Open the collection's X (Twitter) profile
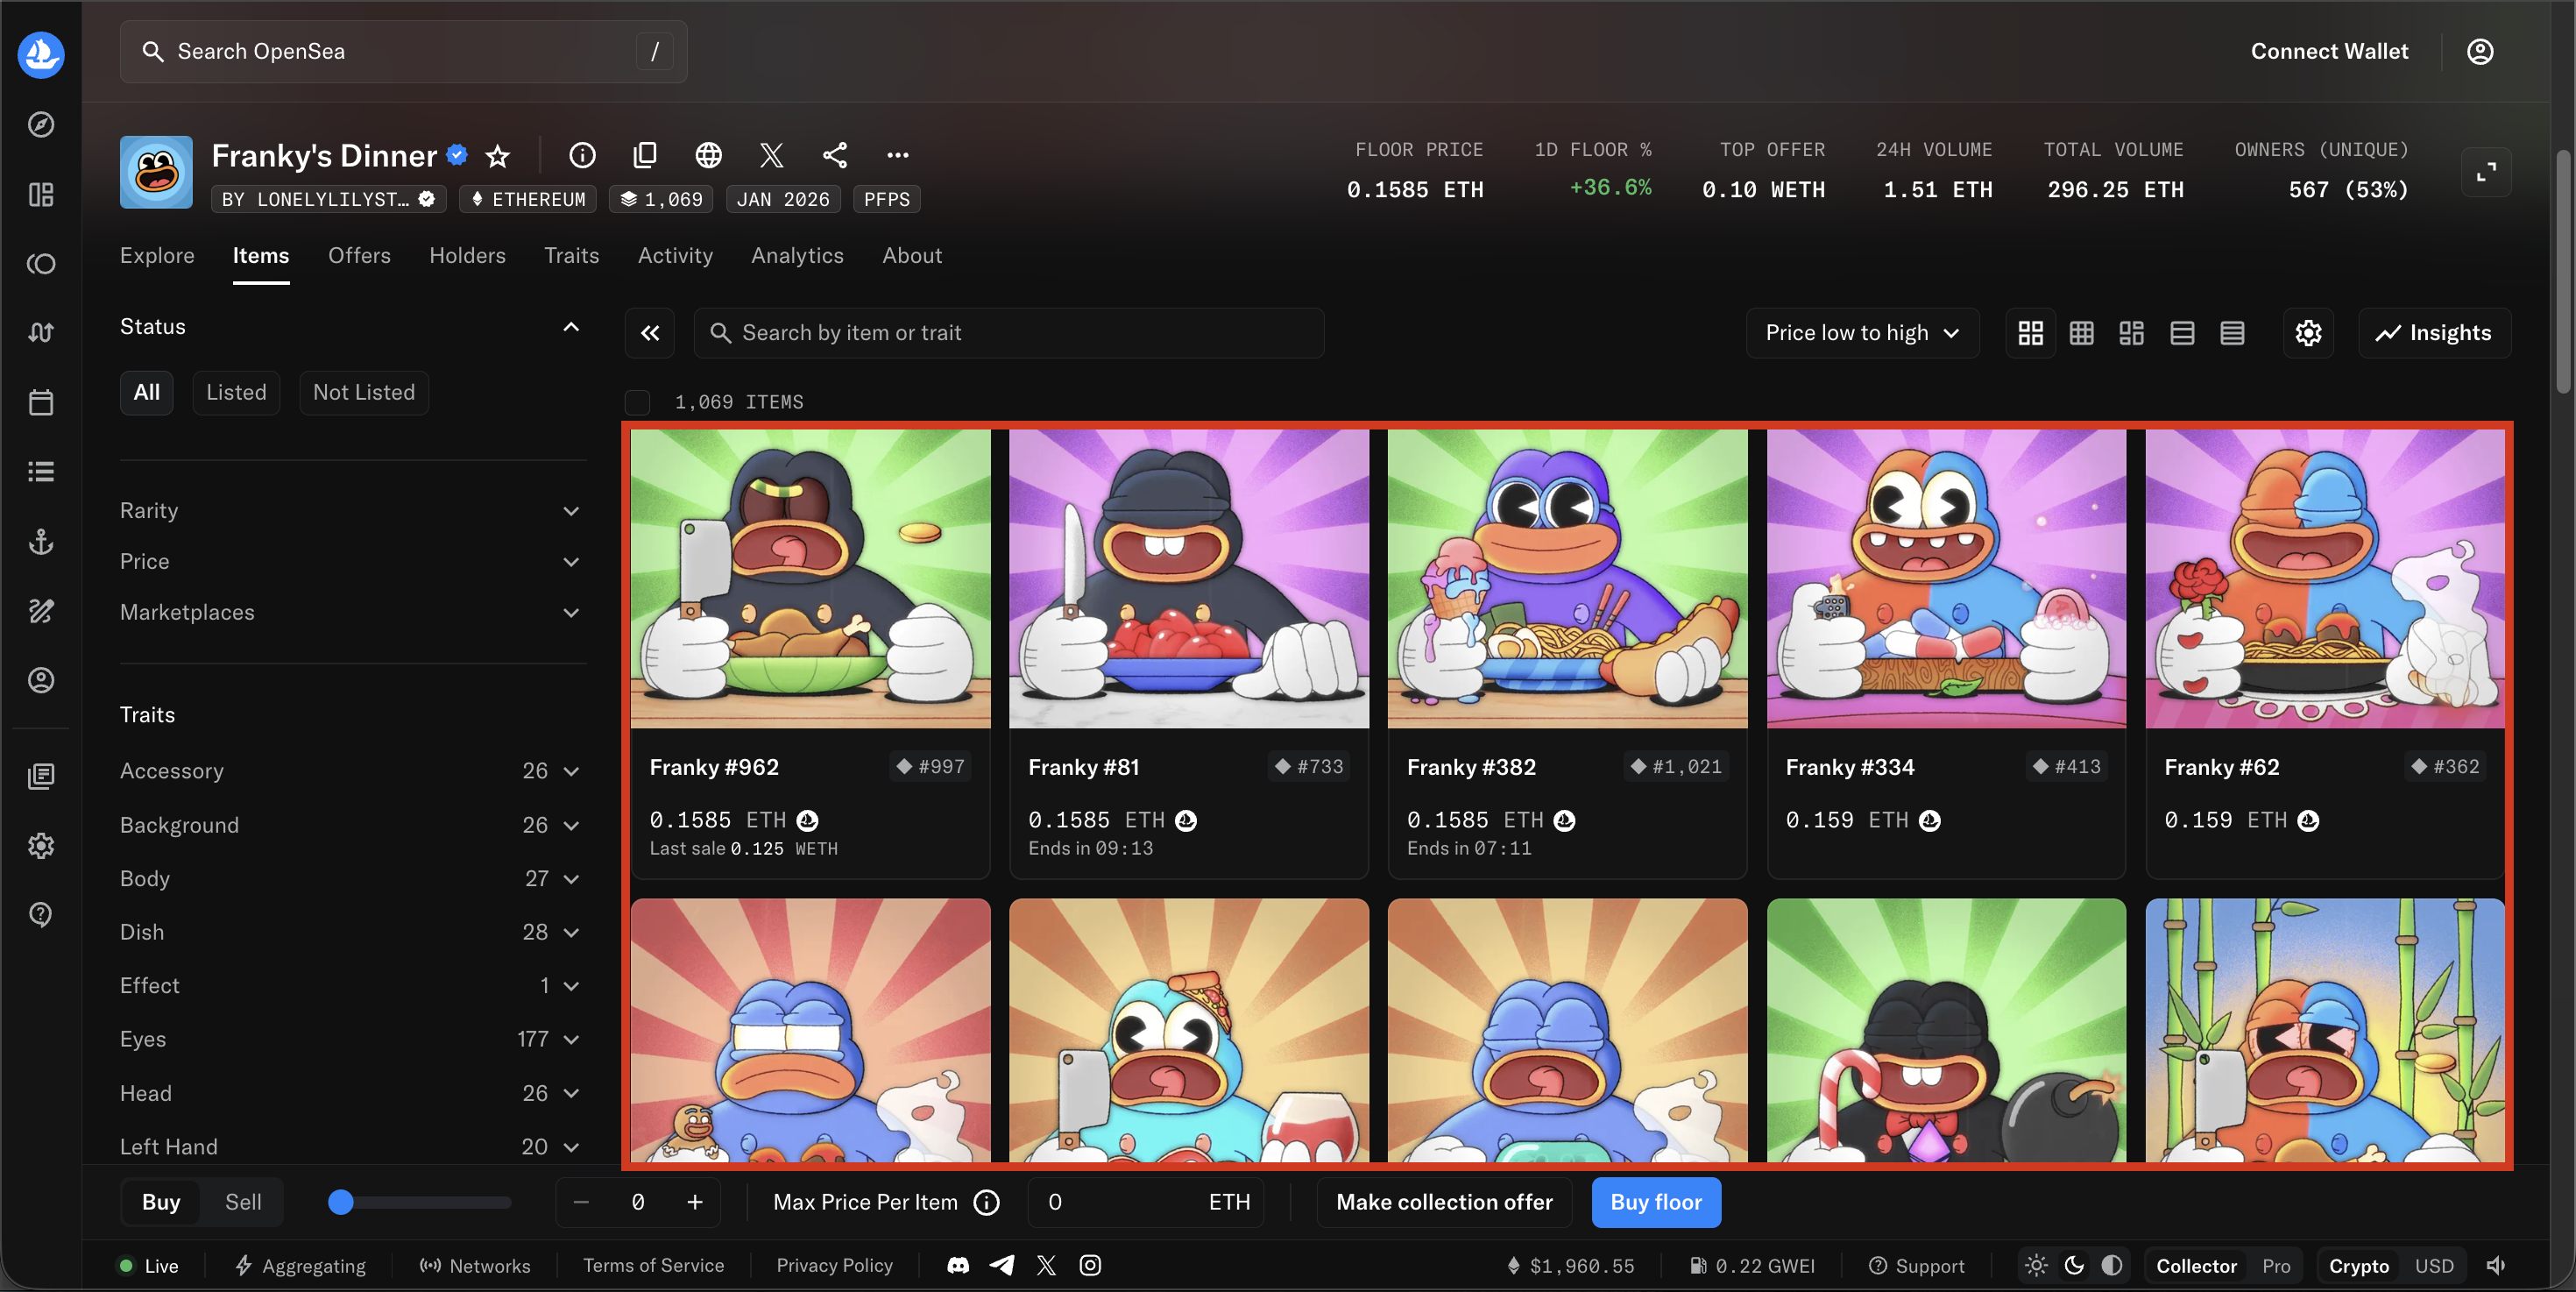 [771, 156]
